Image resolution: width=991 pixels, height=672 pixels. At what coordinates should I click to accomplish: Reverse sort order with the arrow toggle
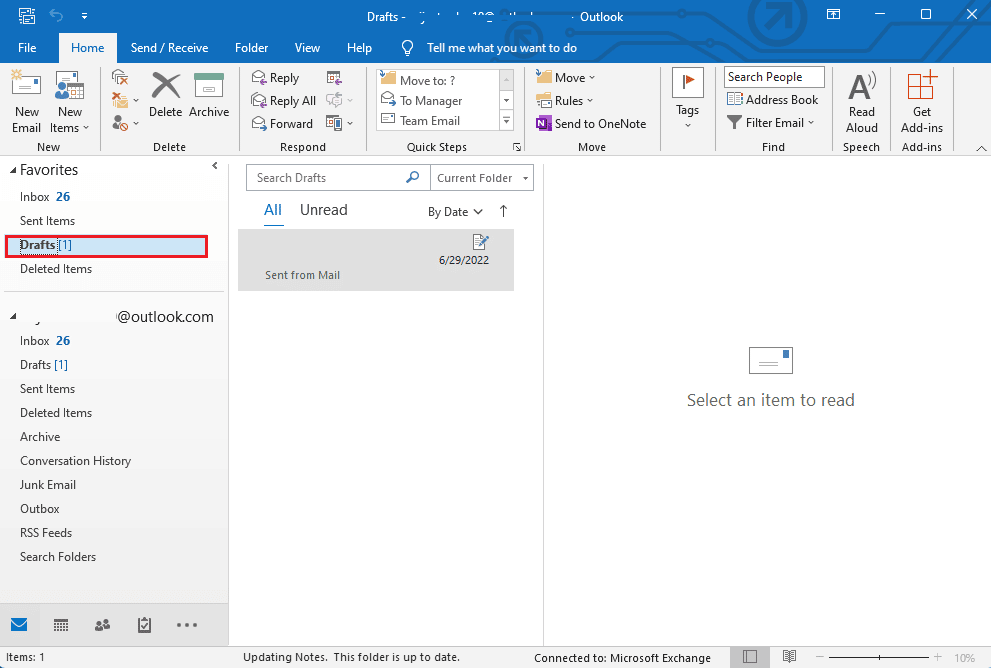[503, 211]
